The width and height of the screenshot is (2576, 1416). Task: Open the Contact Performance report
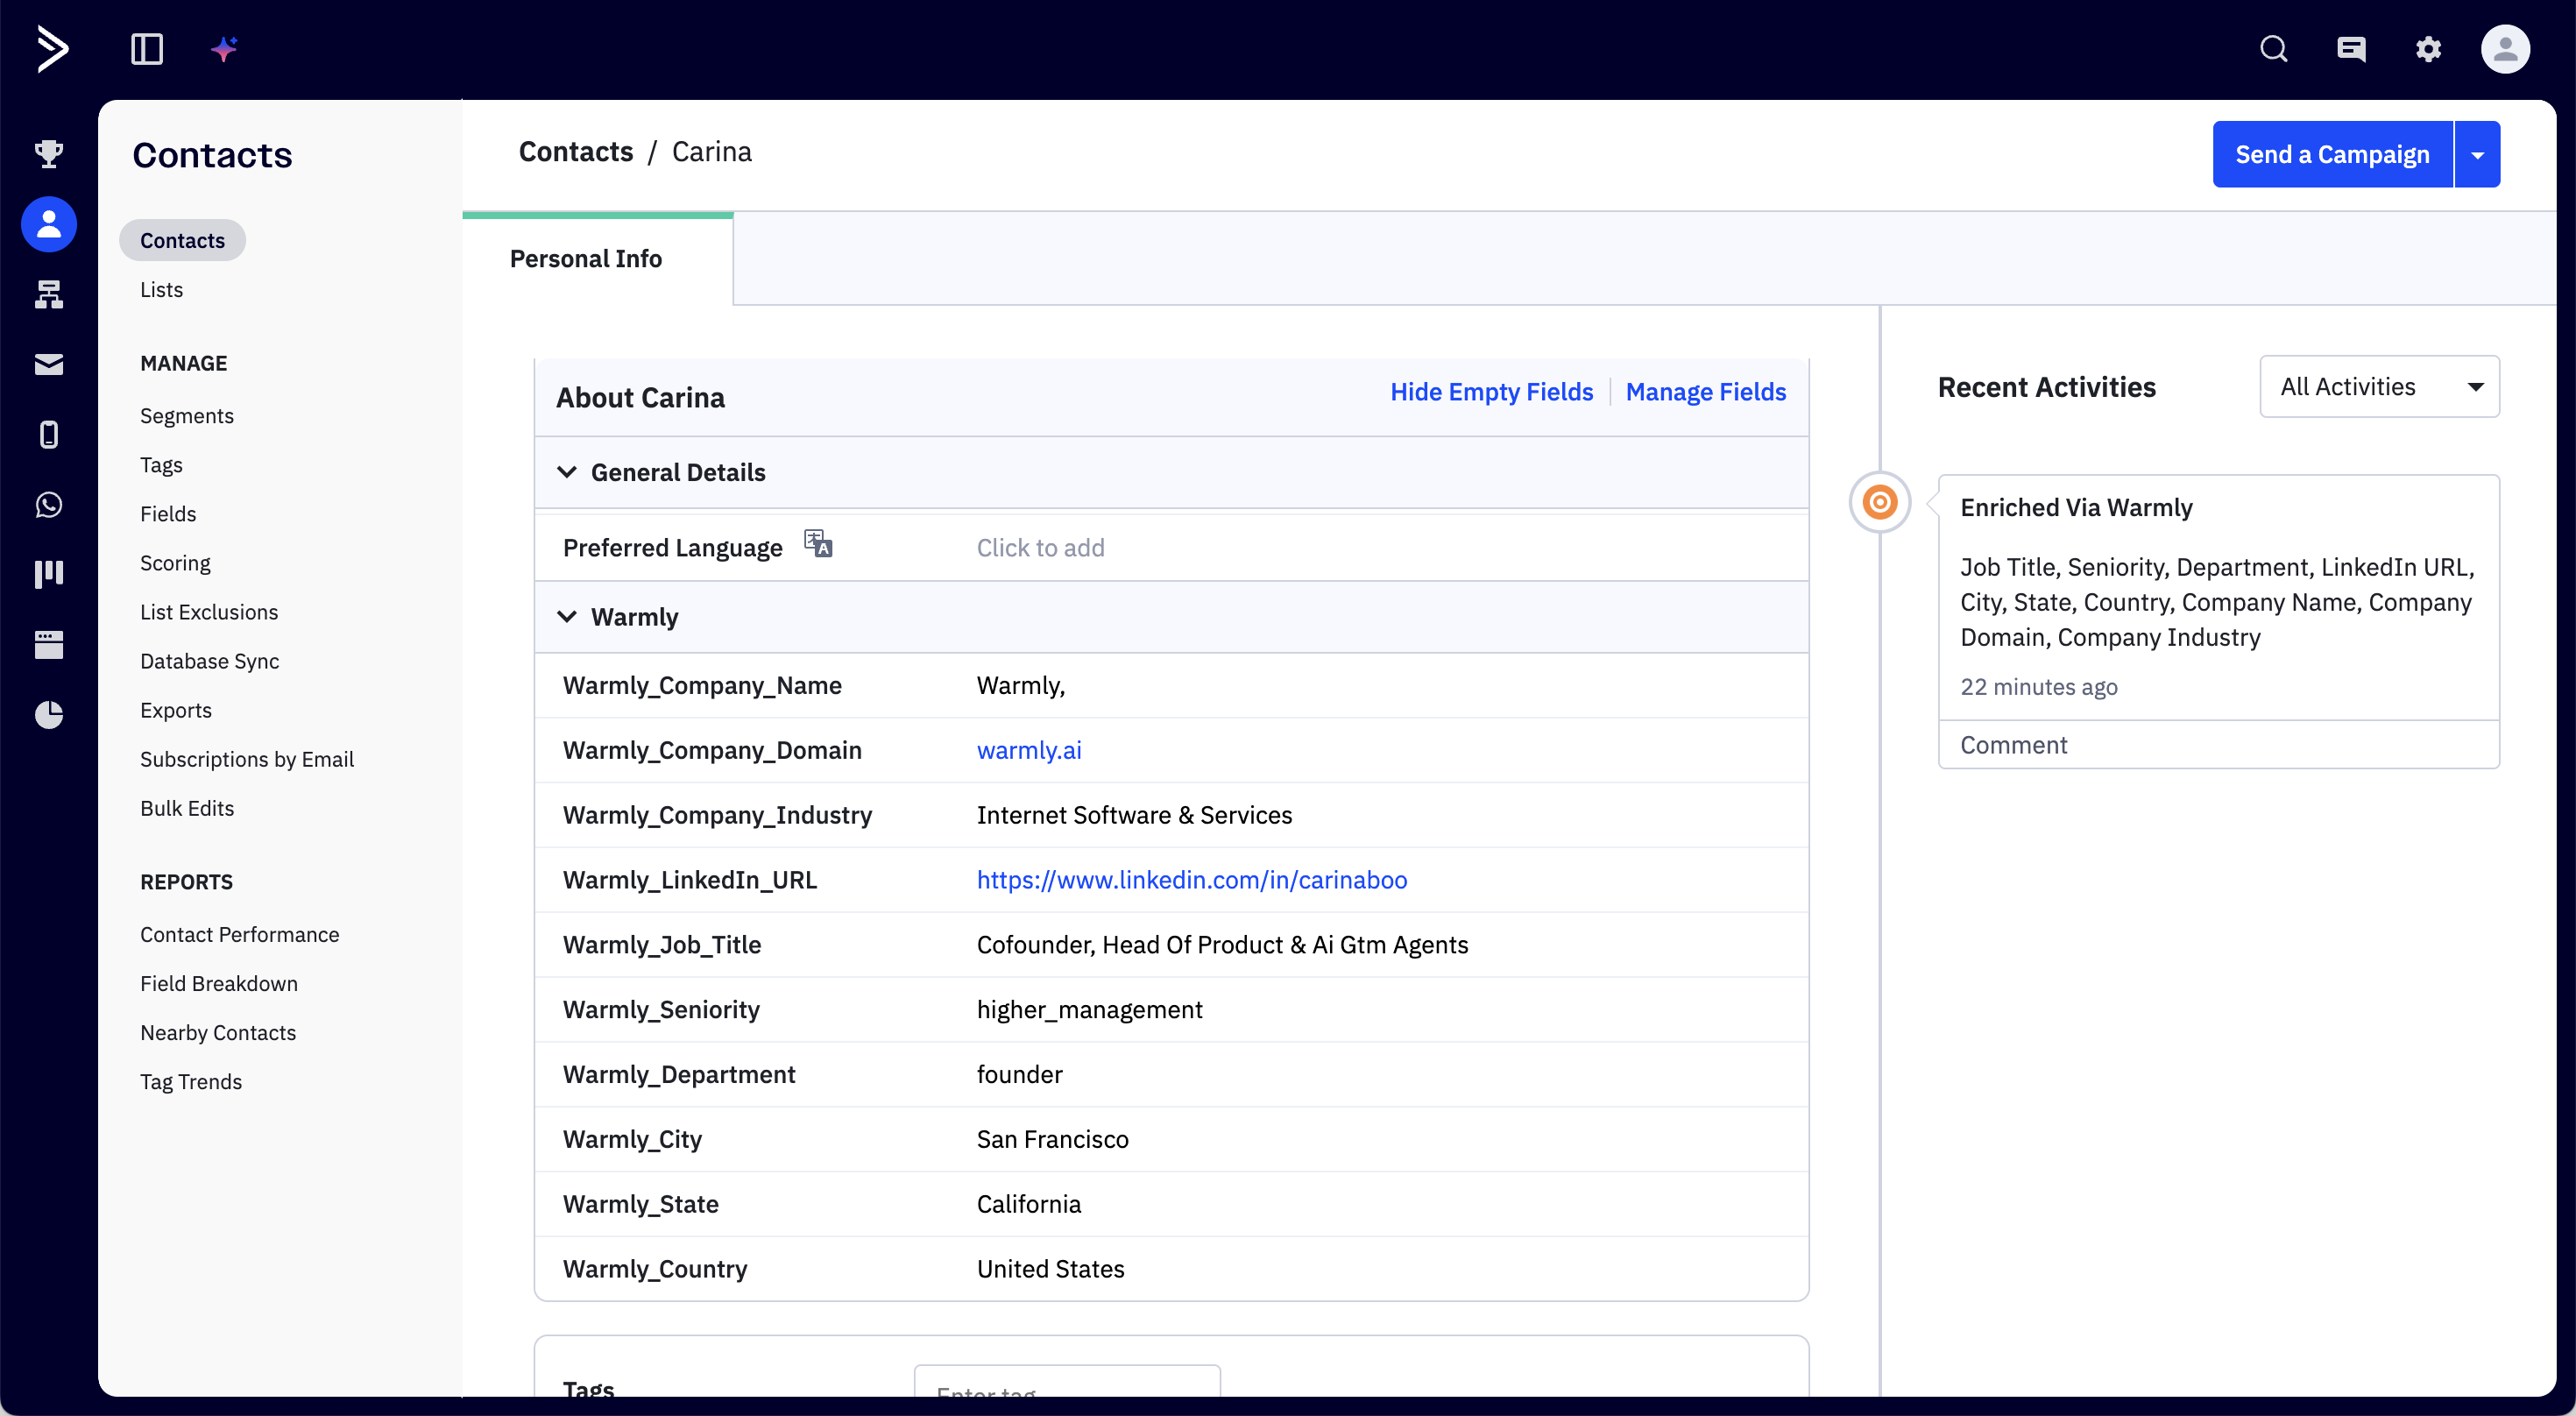[239, 933]
